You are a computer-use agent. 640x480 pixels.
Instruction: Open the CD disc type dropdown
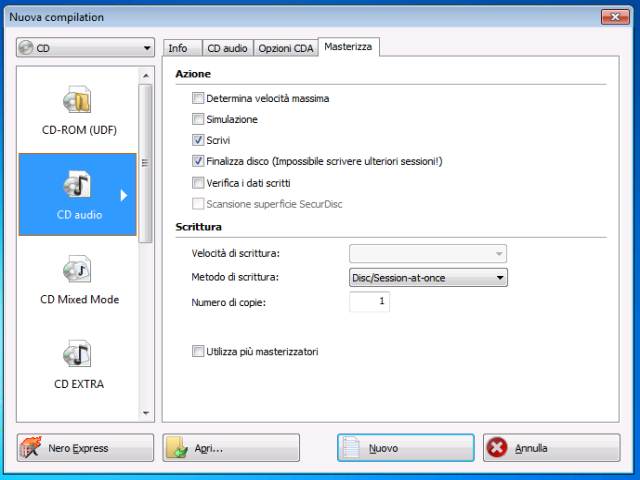click(x=85, y=47)
